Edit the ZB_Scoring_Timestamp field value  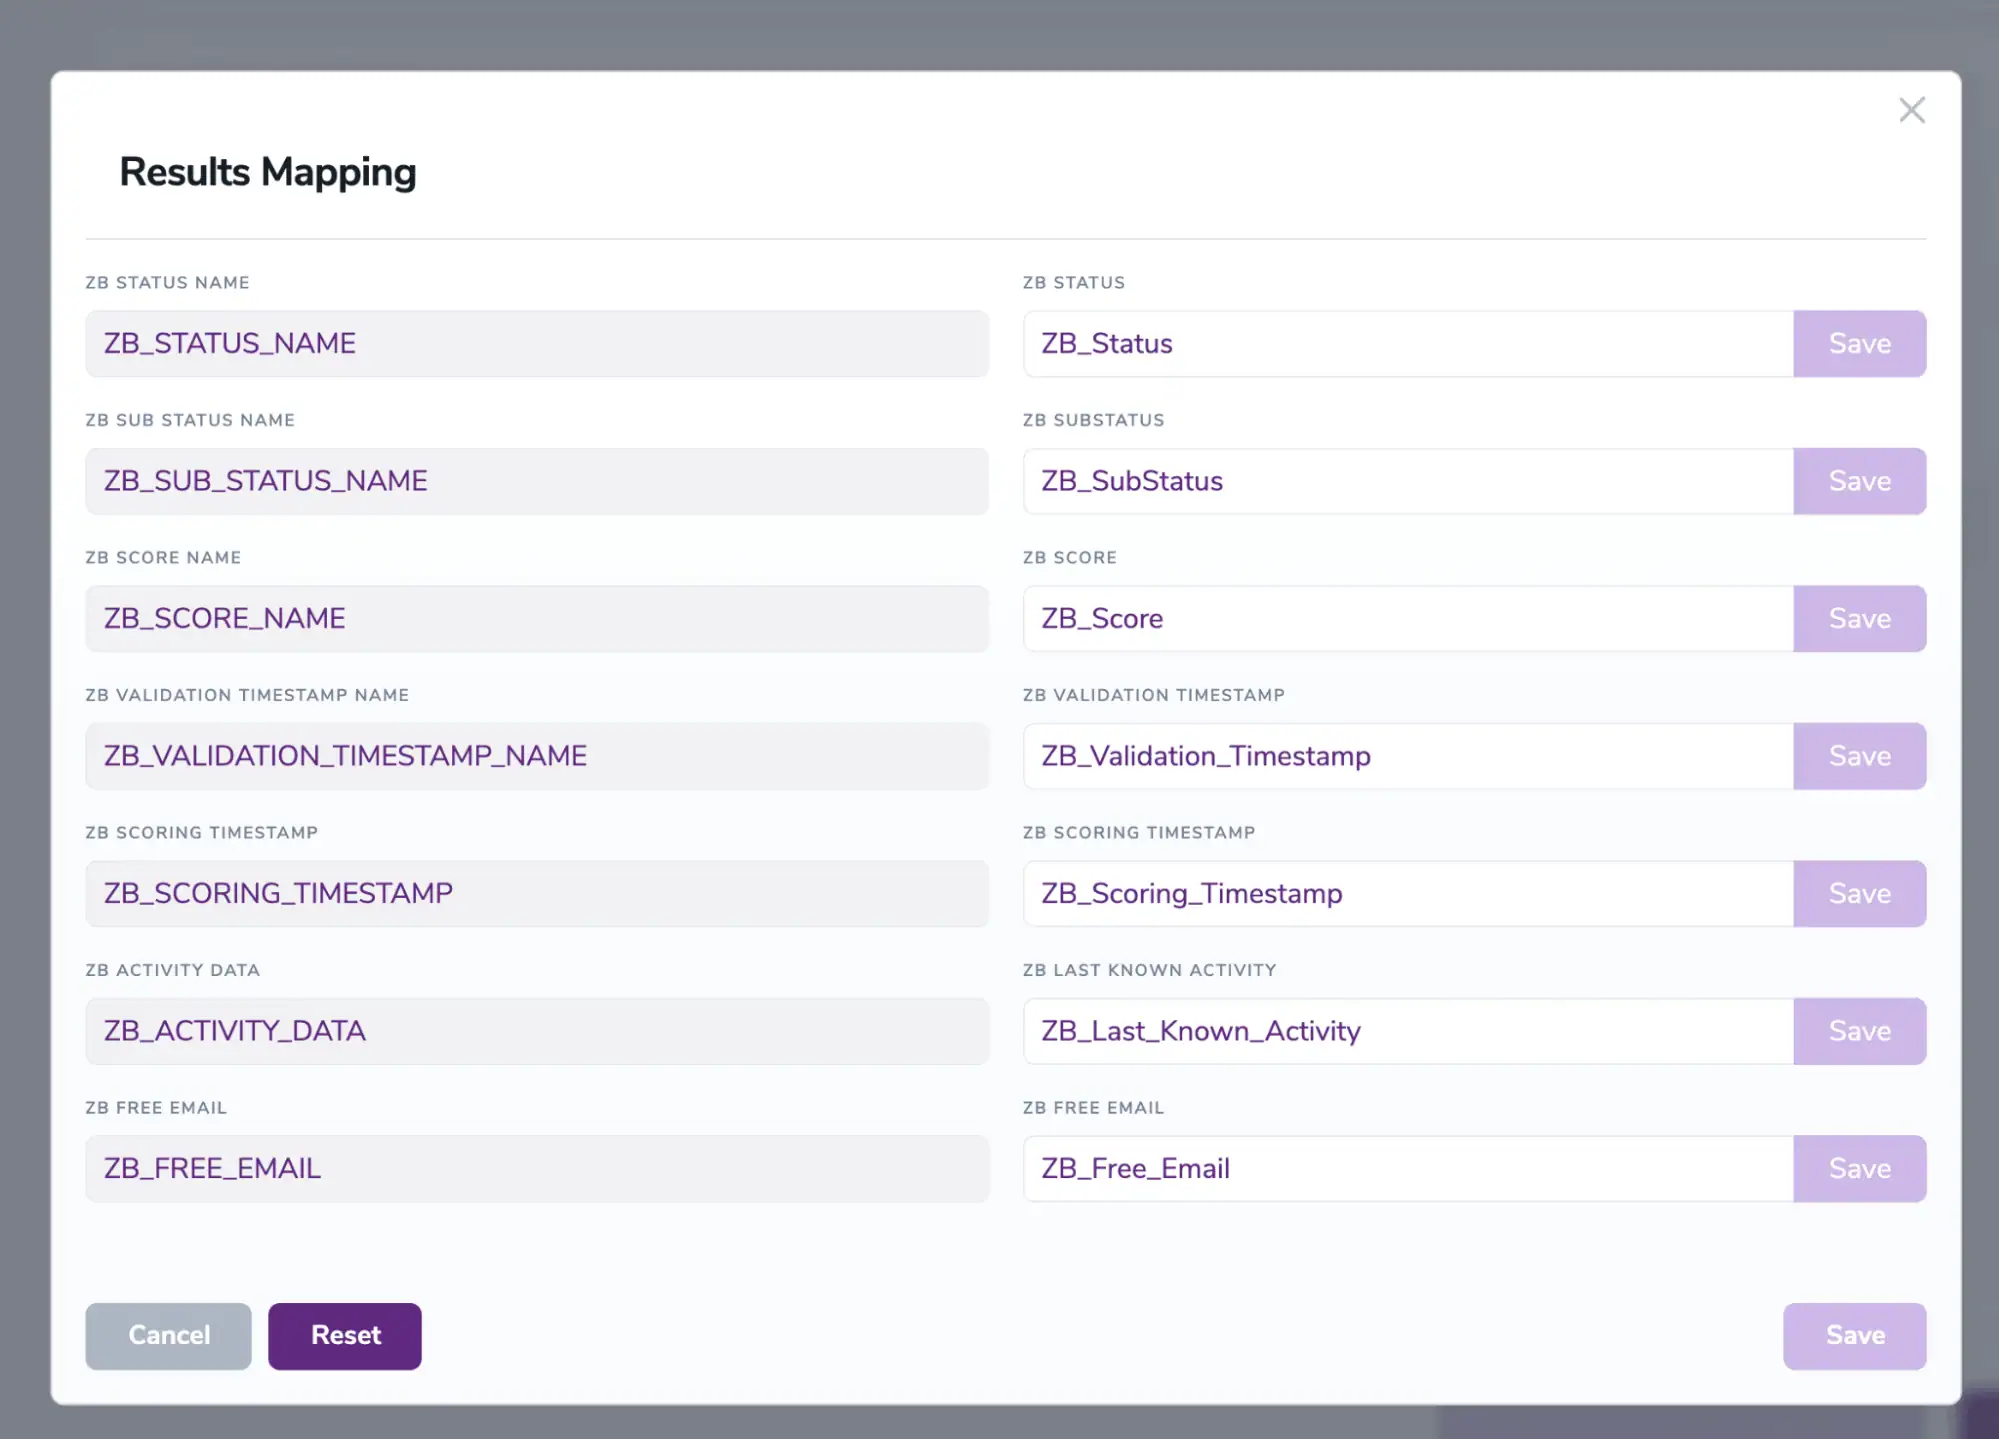coord(1400,893)
